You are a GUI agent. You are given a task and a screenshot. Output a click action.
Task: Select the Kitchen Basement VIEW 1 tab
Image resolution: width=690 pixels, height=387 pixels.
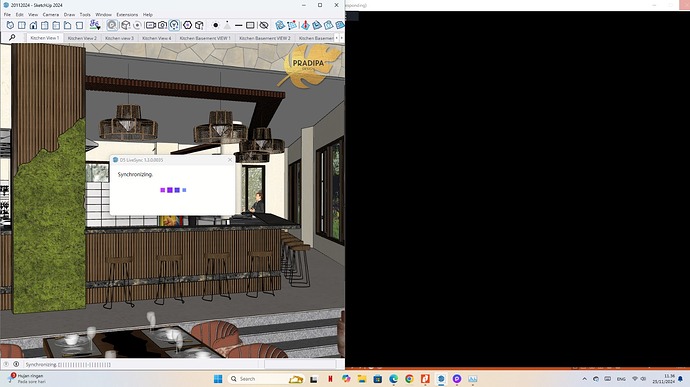[205, 38]
